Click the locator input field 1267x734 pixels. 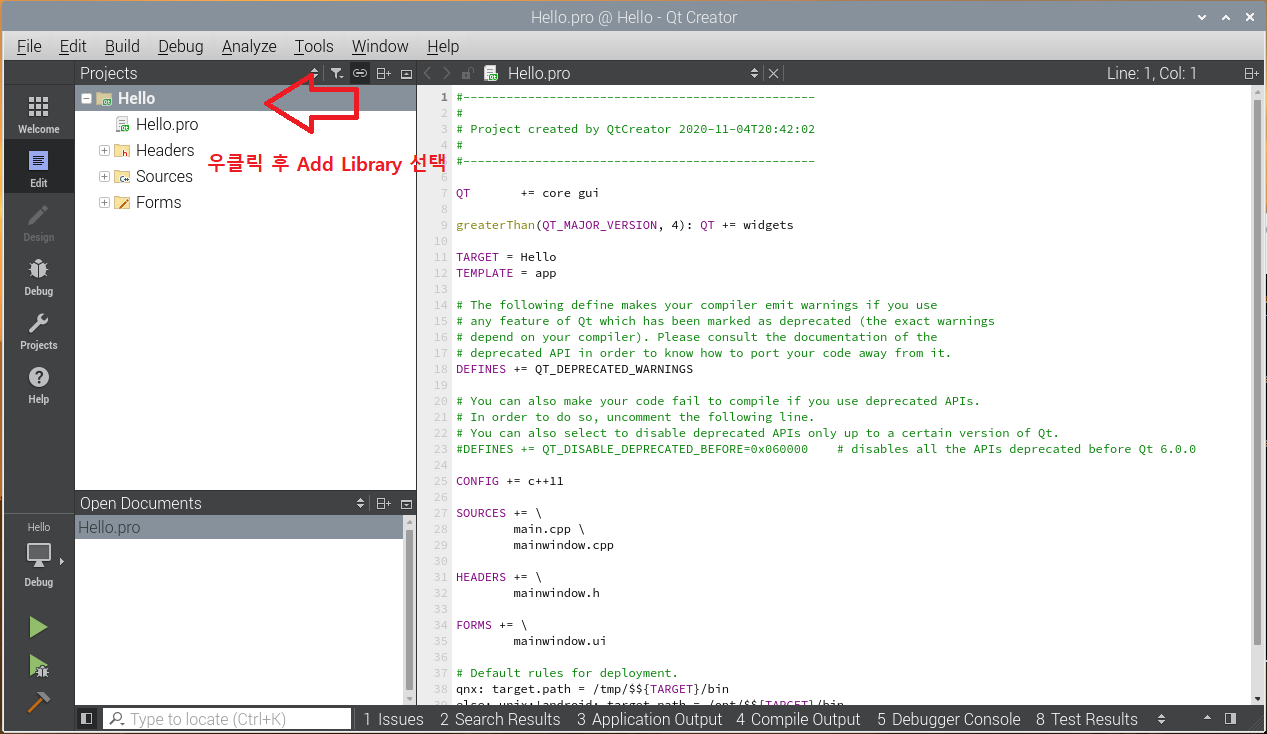click(x=228, y=719)
